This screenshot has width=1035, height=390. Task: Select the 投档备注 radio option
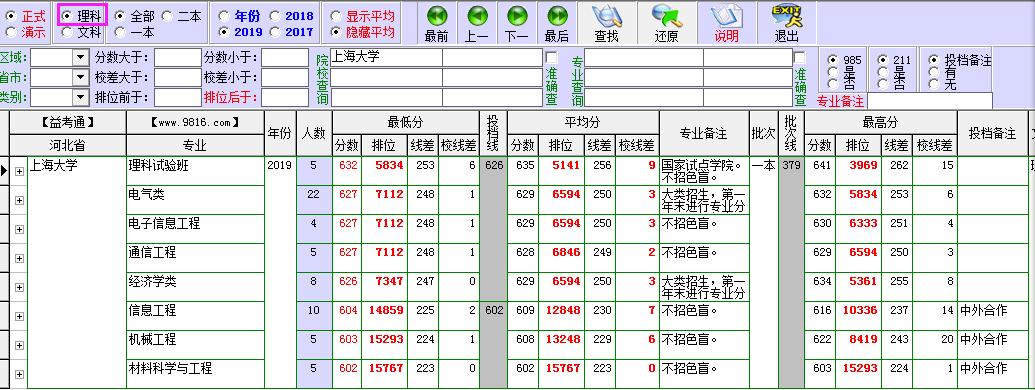933,60
